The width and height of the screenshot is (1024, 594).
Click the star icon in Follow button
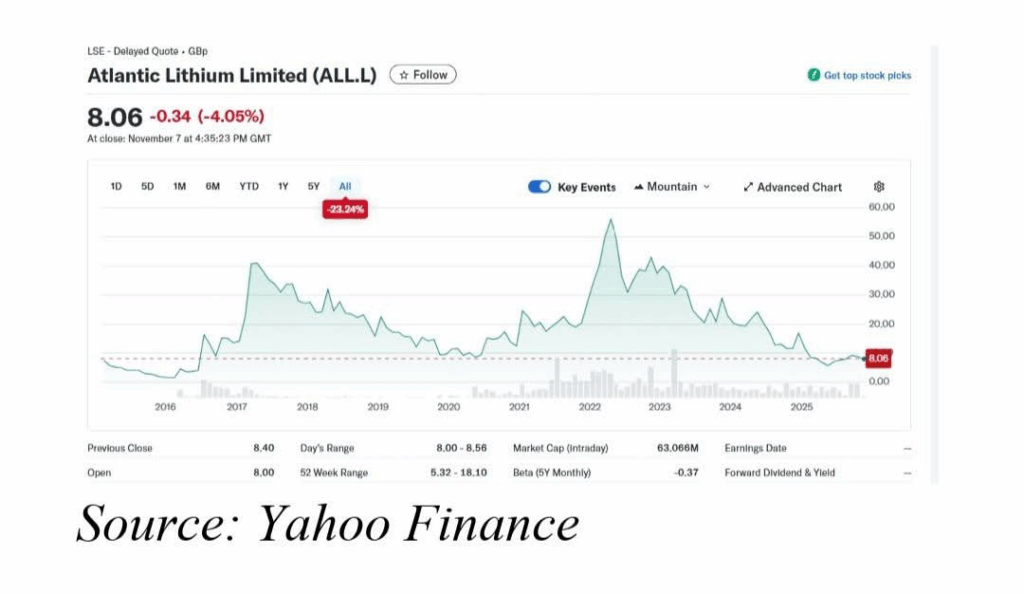pos(402,75)
